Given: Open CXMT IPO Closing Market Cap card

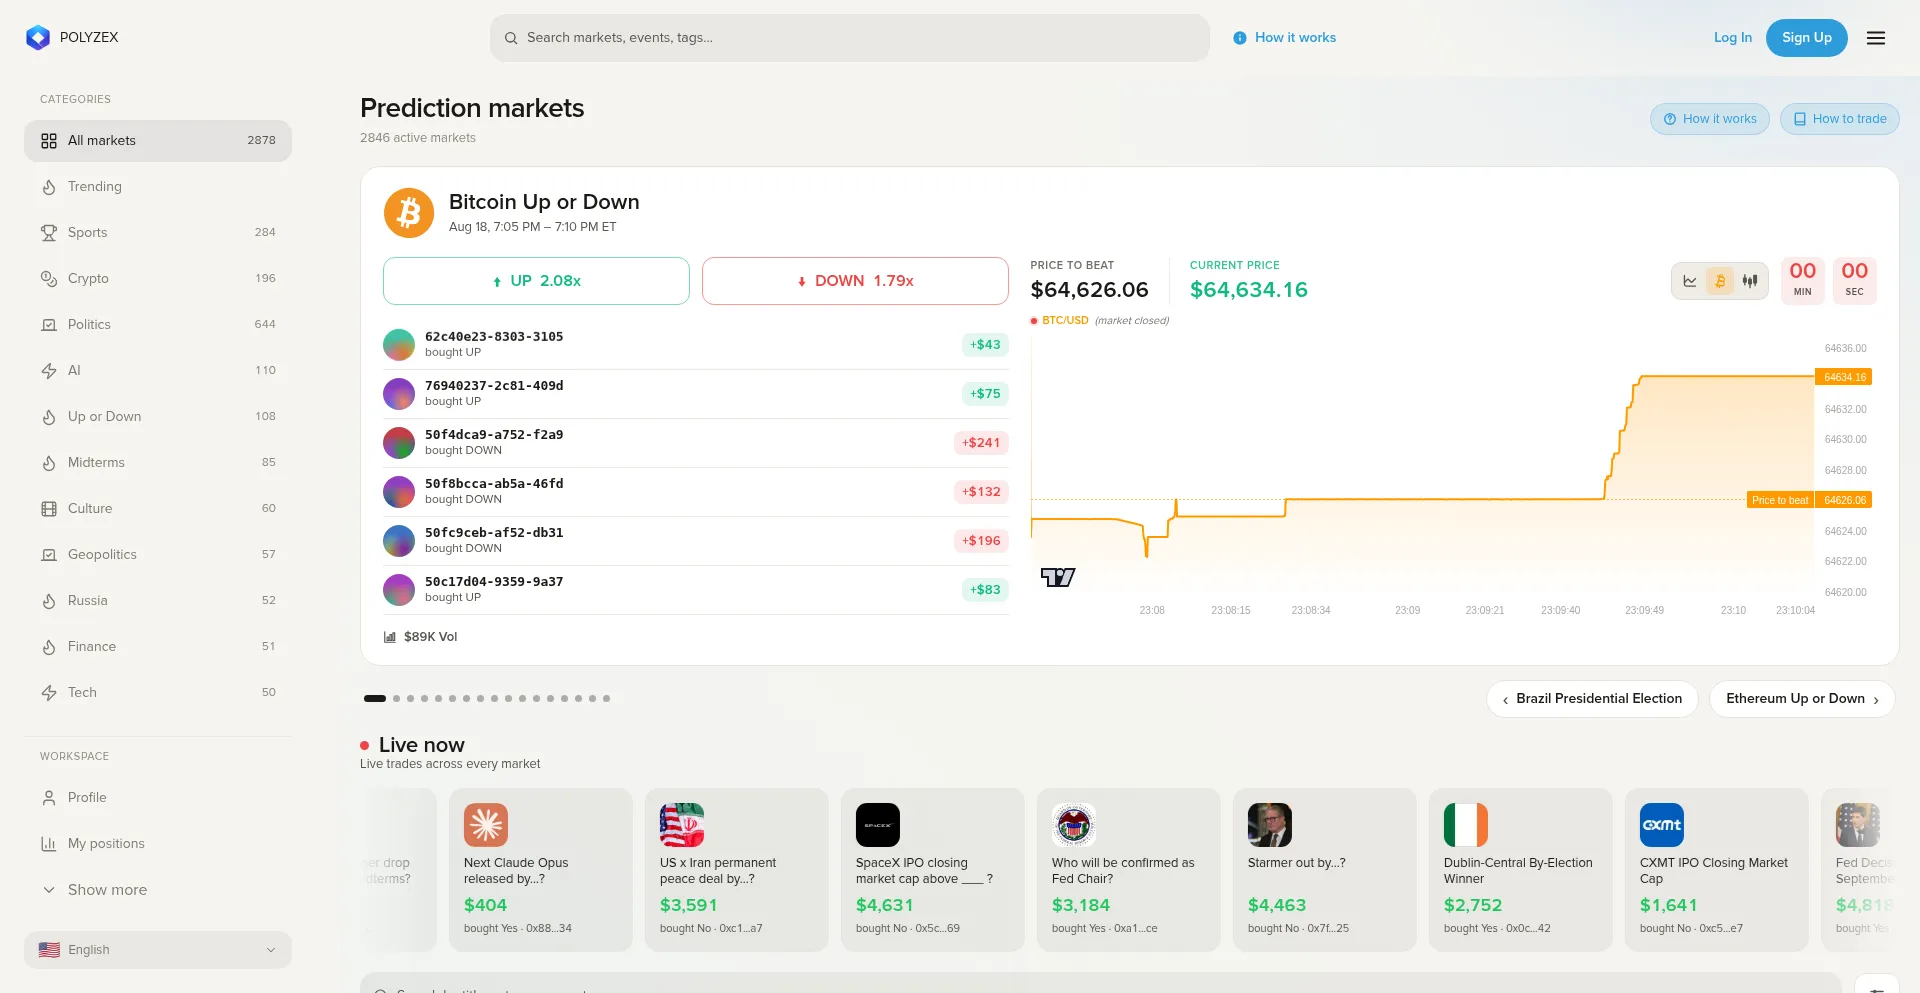Looking at the screenshot, I should (1716, 870).
